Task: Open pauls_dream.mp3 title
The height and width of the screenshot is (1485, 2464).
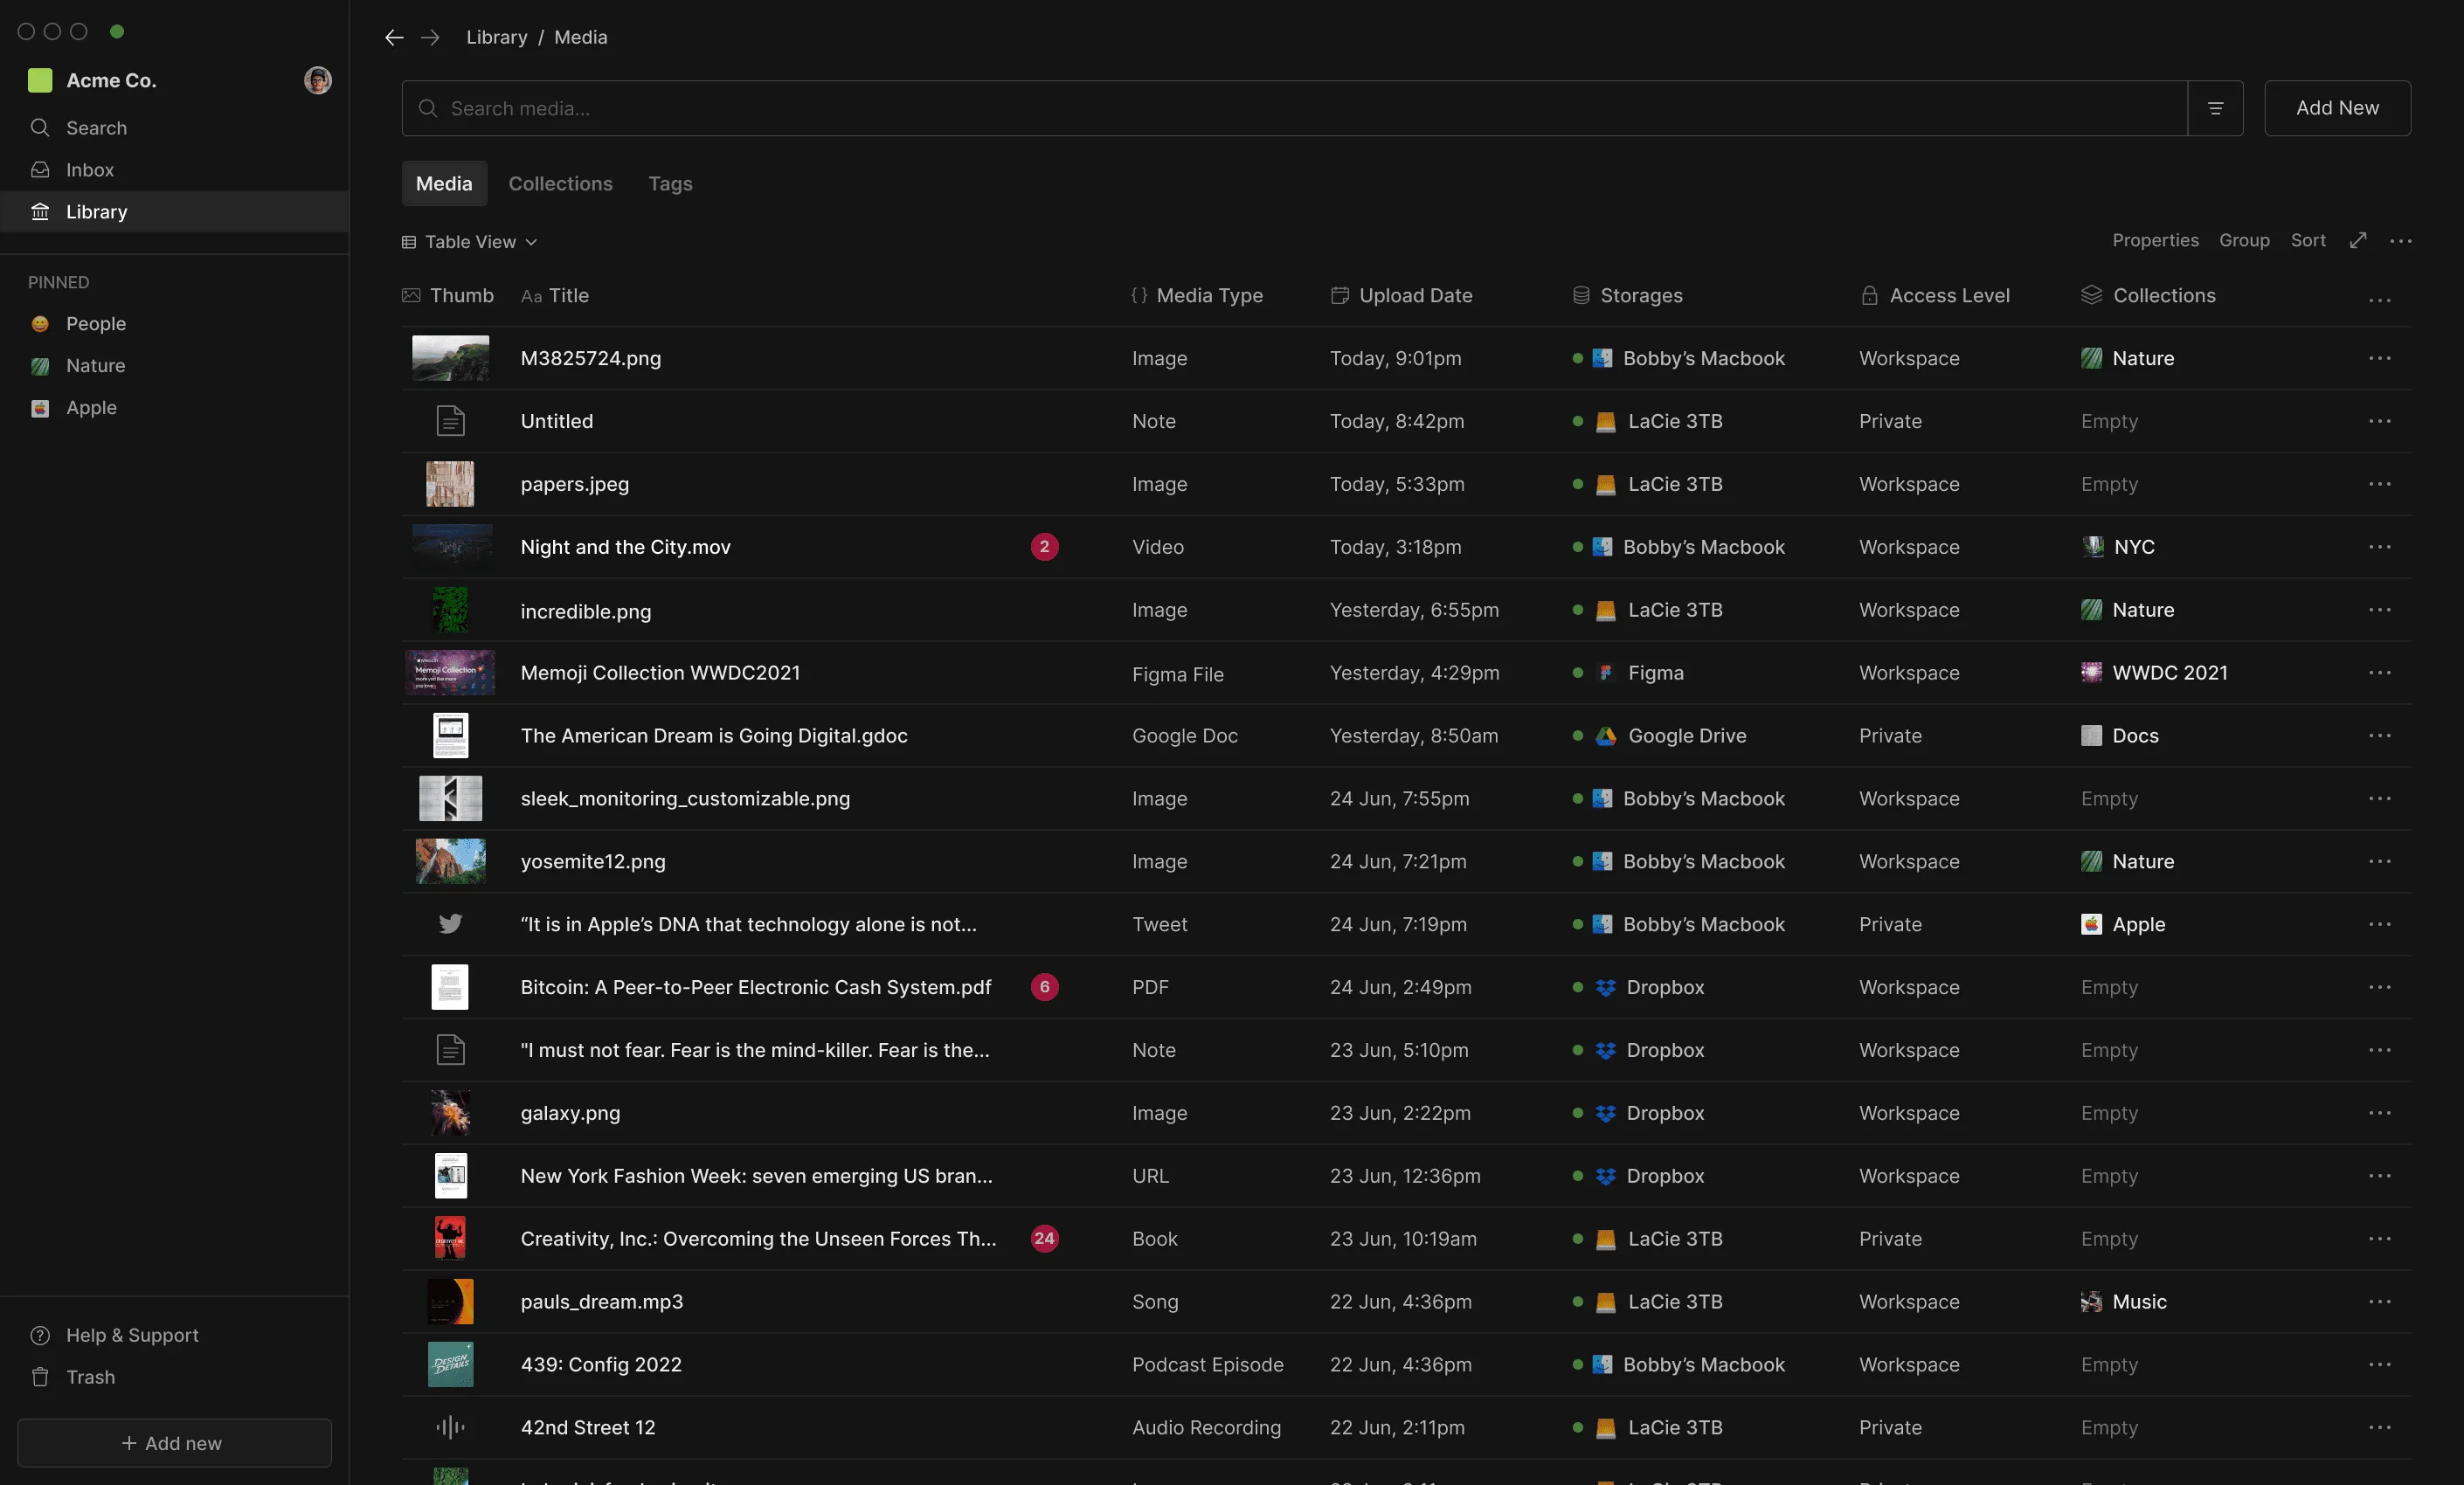Action: (x=602, y=1301)
